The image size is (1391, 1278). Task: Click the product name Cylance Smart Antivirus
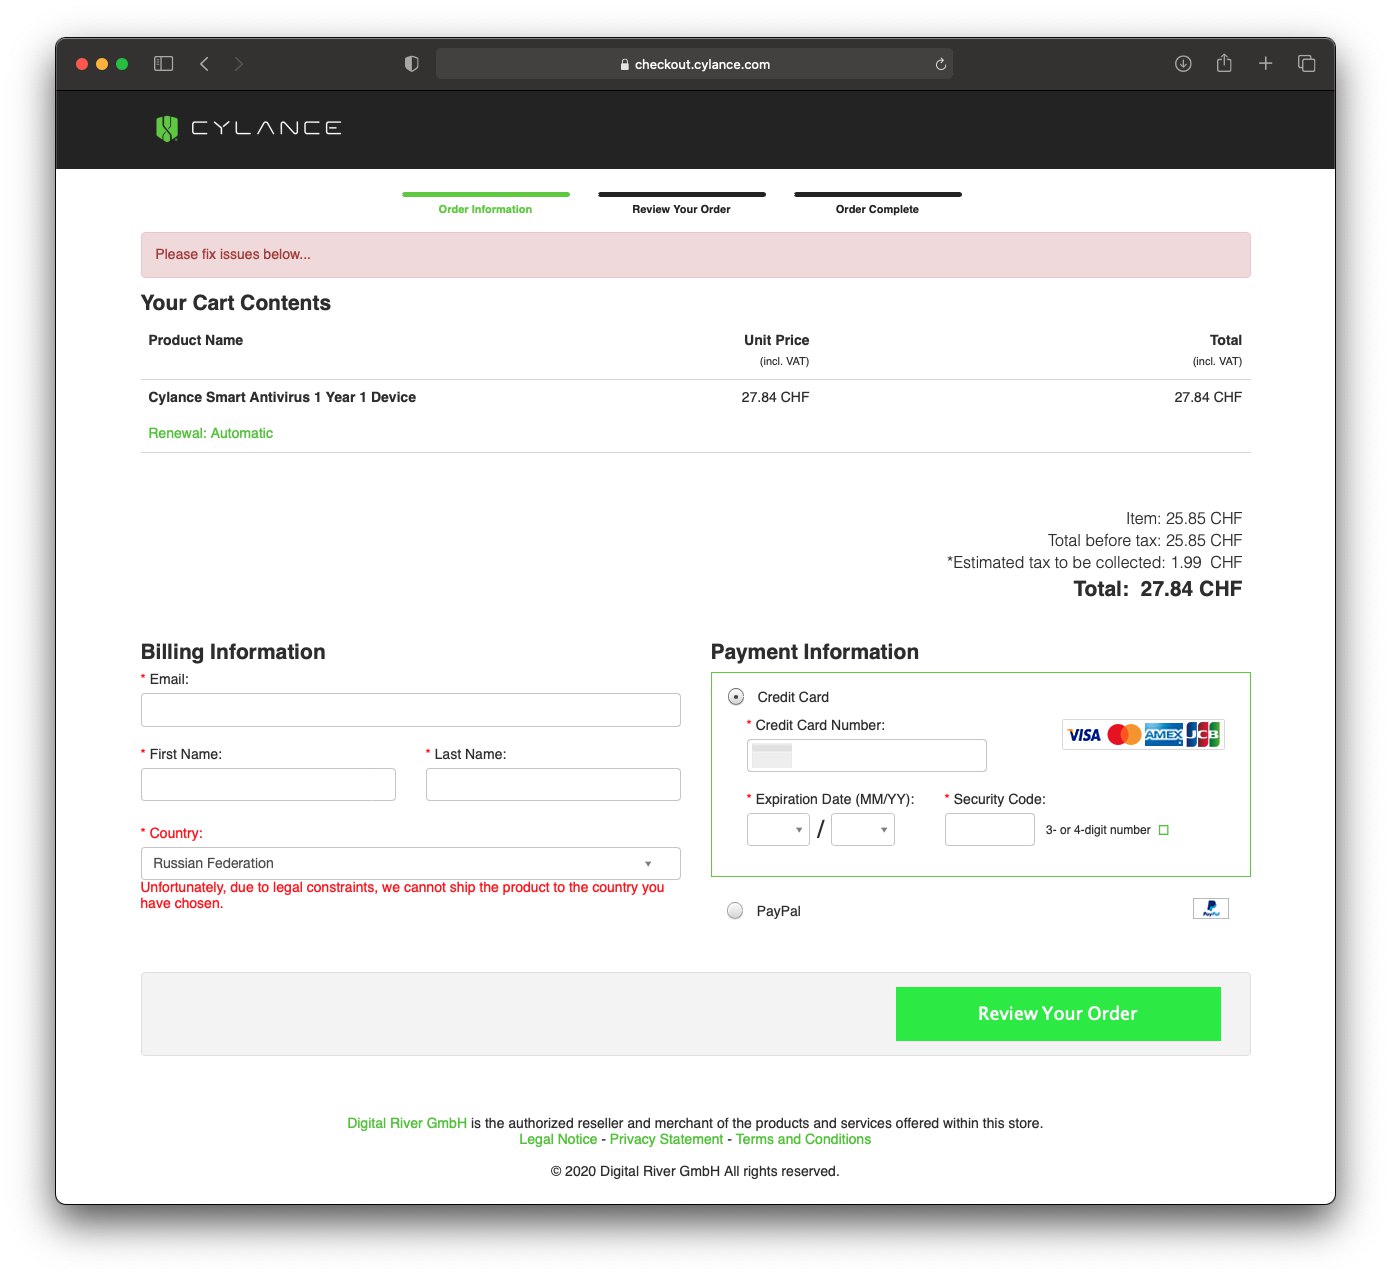[x=282, y=397]
